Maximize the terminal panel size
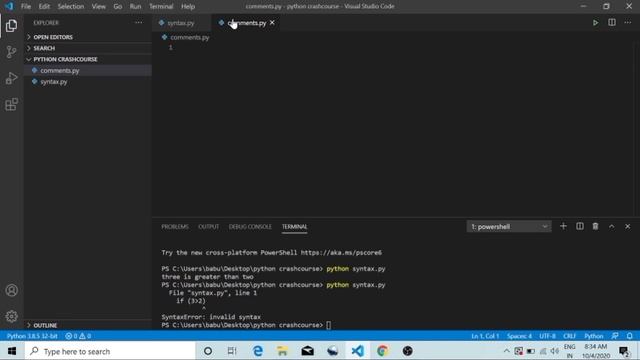This screenshot has width=640, height=360. 611,226
